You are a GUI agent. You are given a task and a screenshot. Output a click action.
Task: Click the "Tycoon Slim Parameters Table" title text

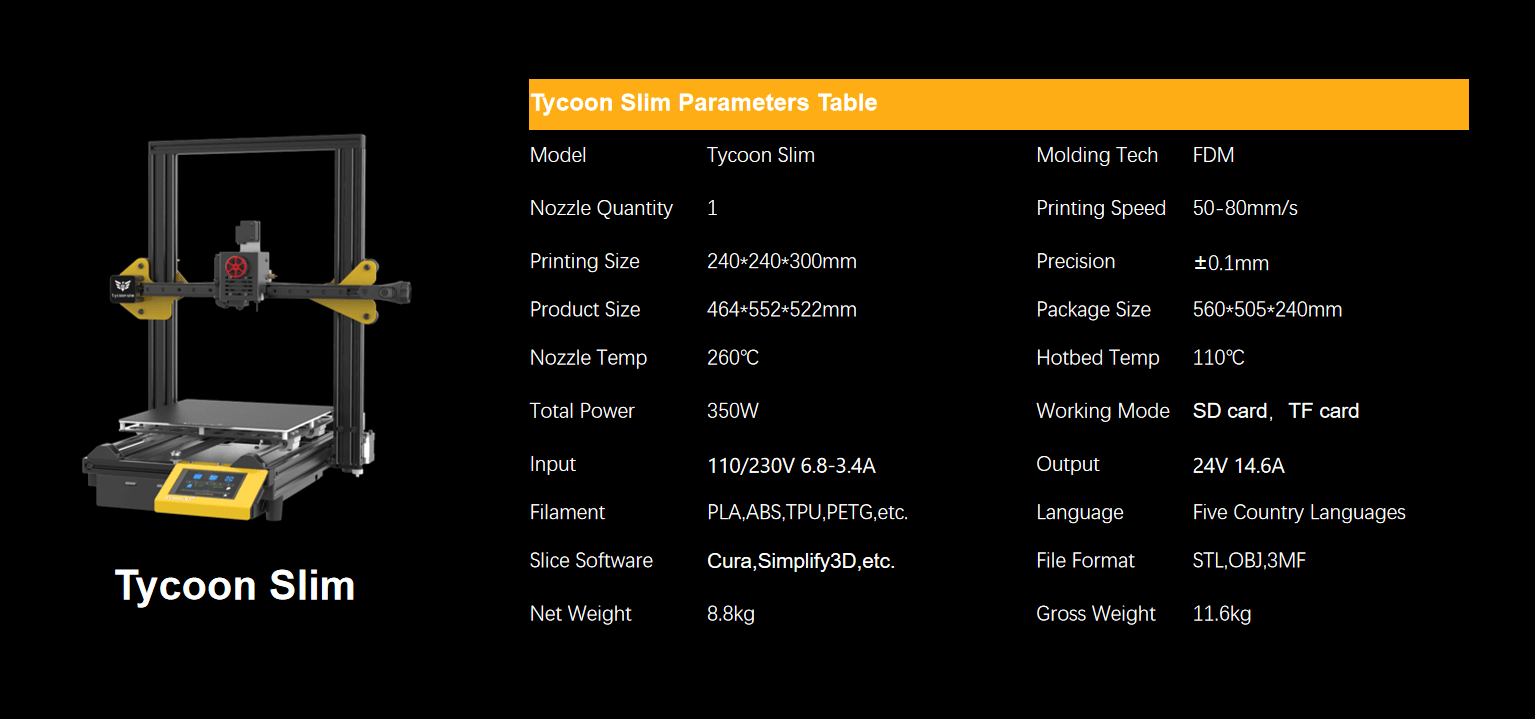704,103
